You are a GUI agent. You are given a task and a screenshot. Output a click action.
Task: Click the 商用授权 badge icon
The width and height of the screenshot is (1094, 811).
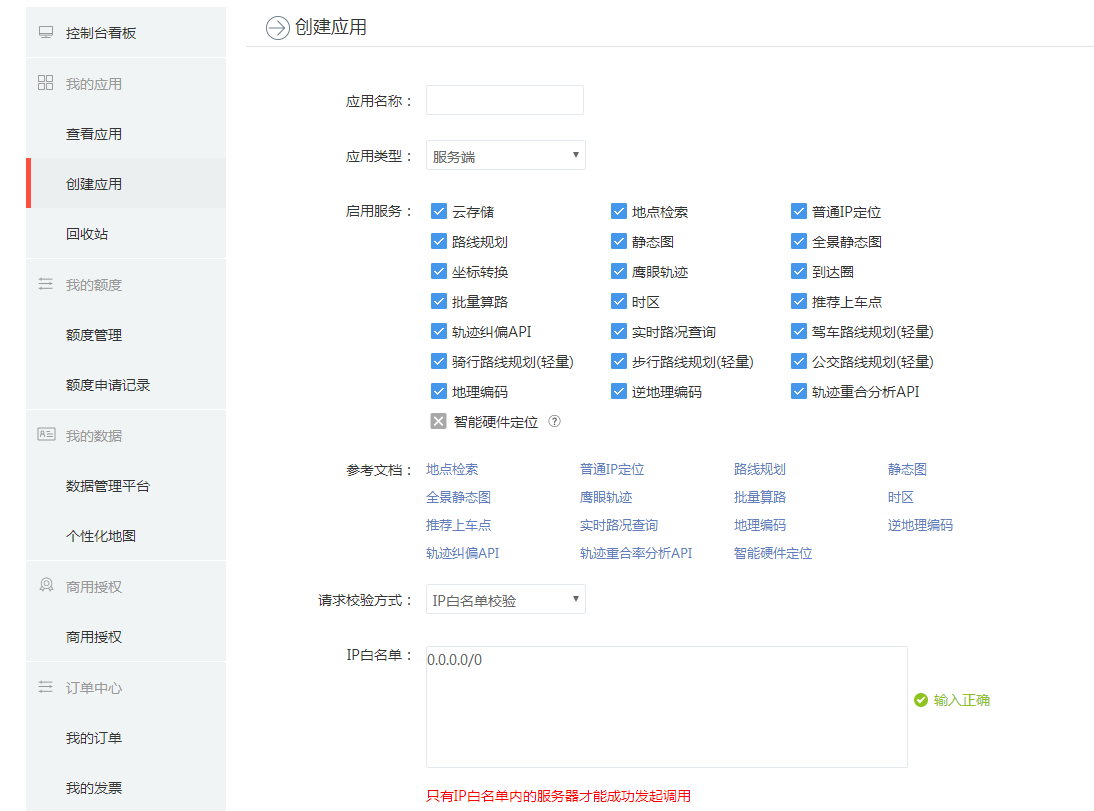point(45,586)
